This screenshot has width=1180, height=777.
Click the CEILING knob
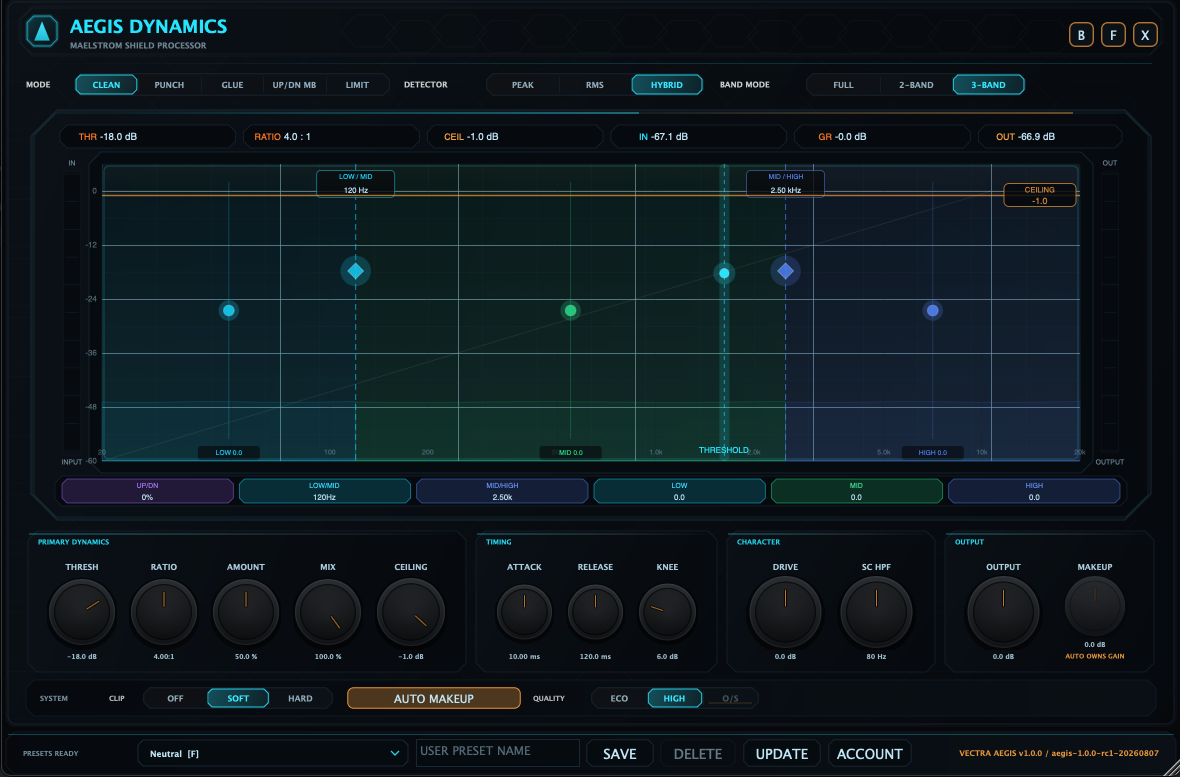tap(410, 612)
